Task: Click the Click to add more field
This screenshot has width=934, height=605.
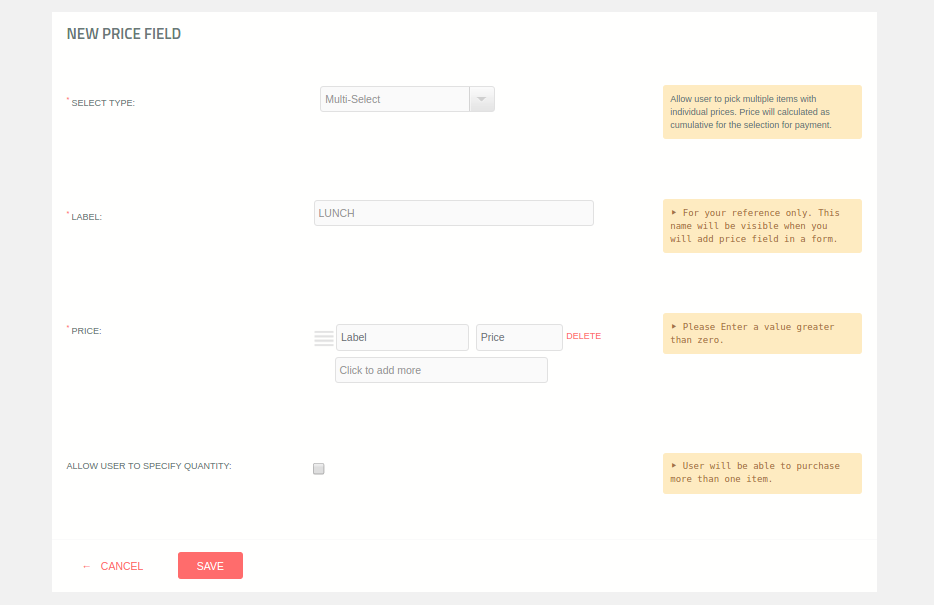Action: [440, 370]
